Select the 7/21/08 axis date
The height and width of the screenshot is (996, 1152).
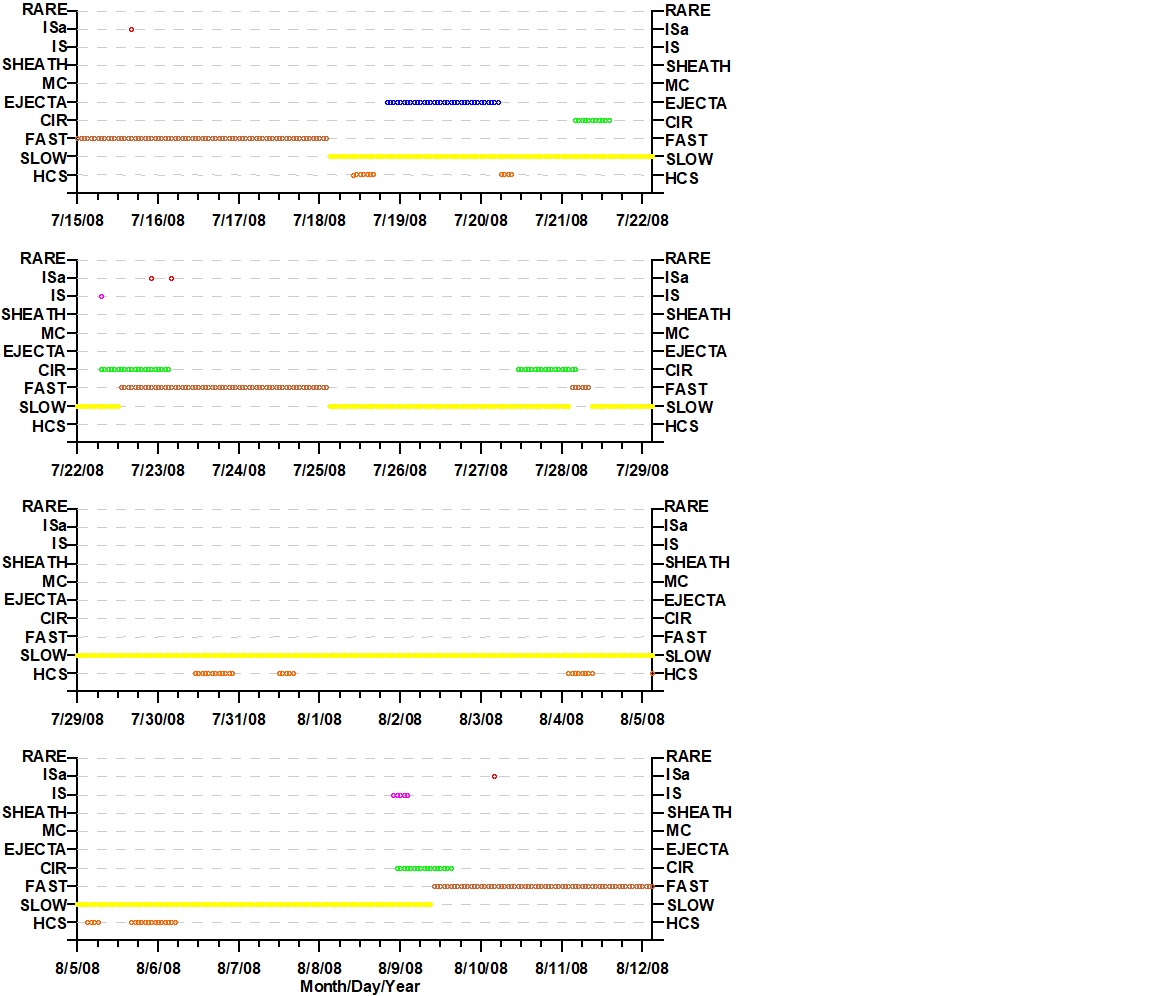coord(561,220)
